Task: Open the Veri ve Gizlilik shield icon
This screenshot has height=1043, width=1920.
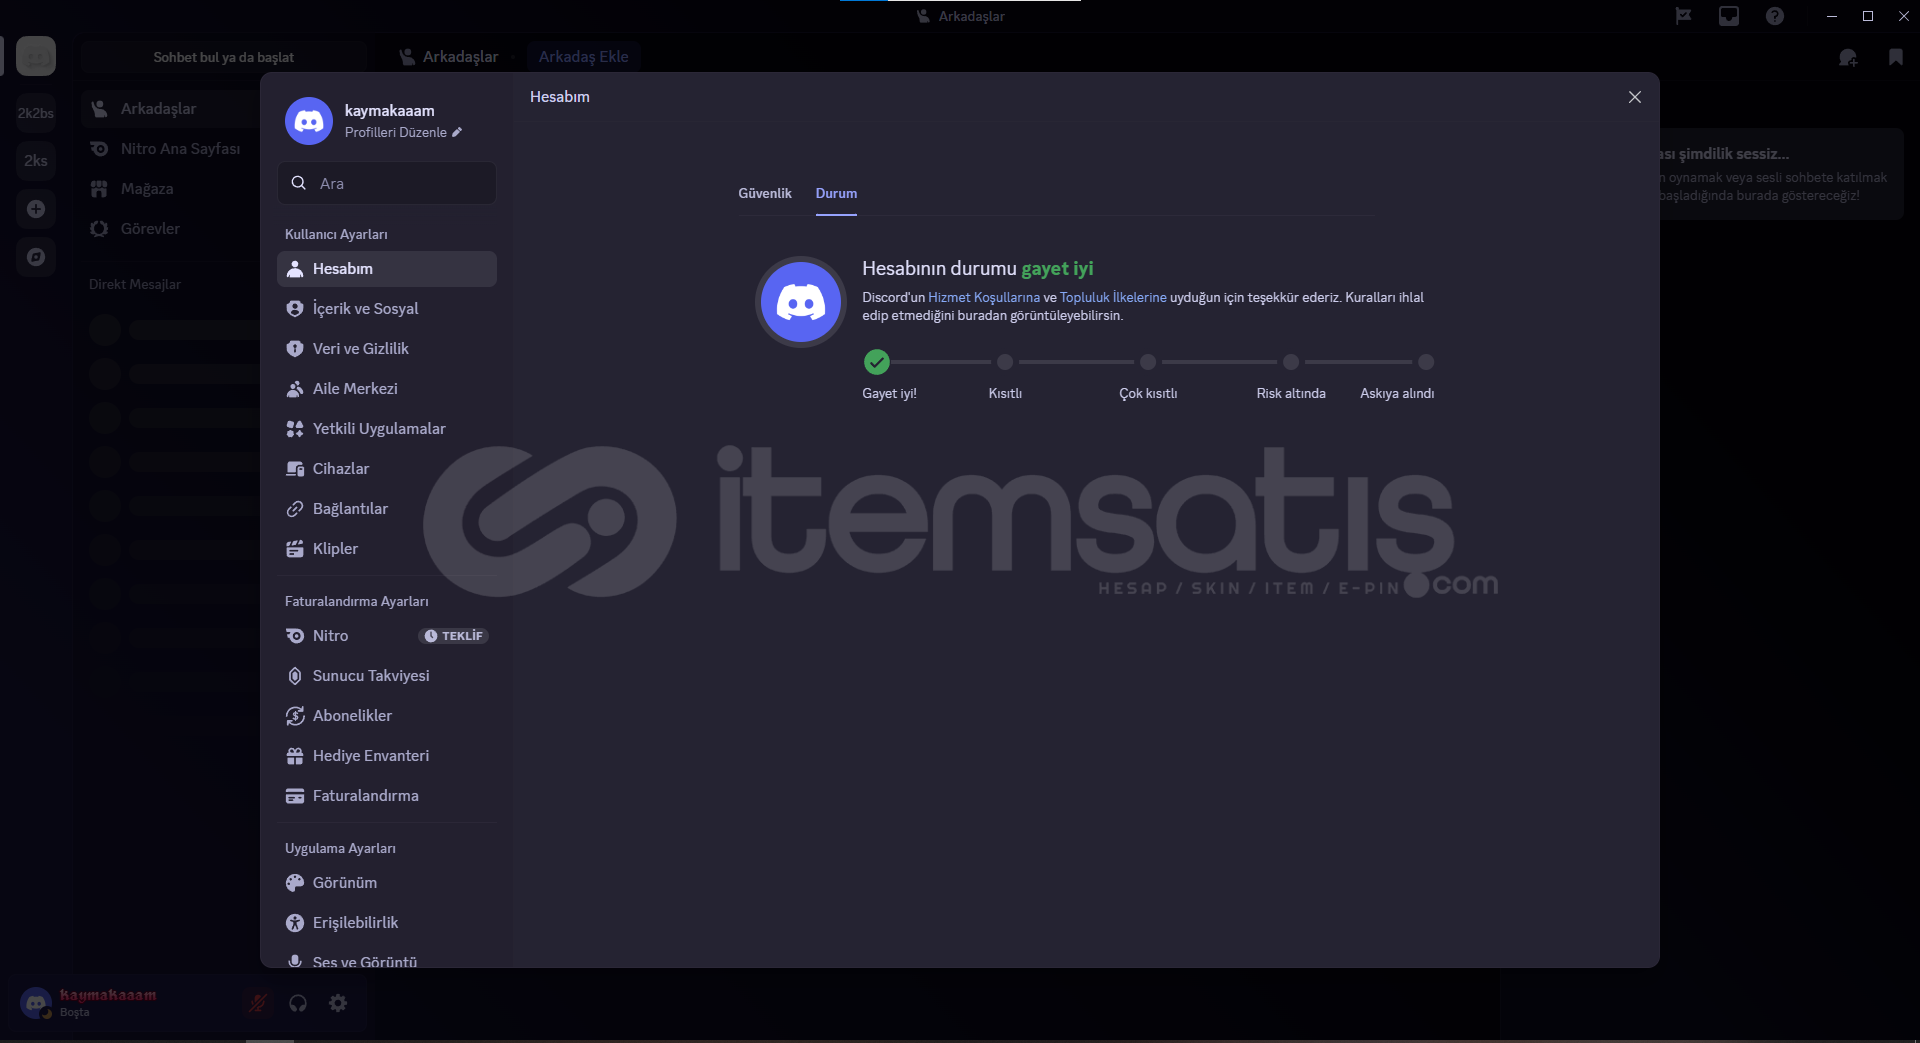Action: tap(295, 349)
